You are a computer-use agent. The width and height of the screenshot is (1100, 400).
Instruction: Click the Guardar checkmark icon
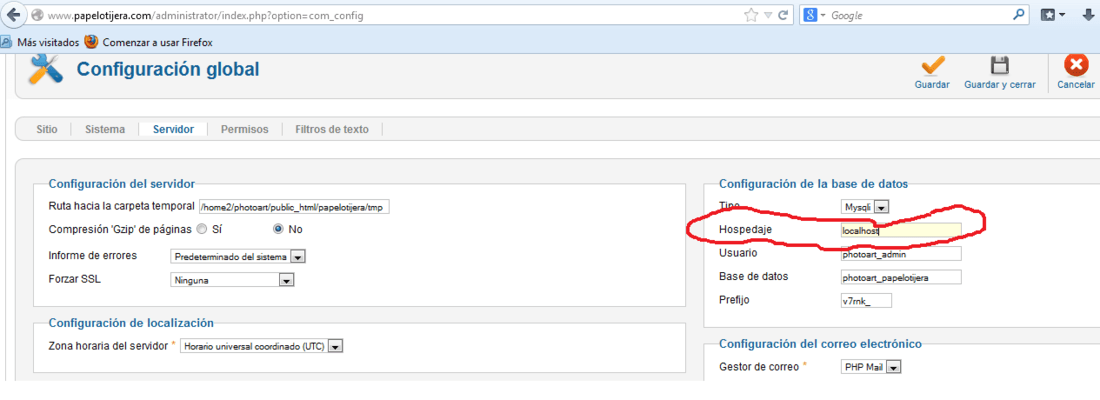[932, 66]
